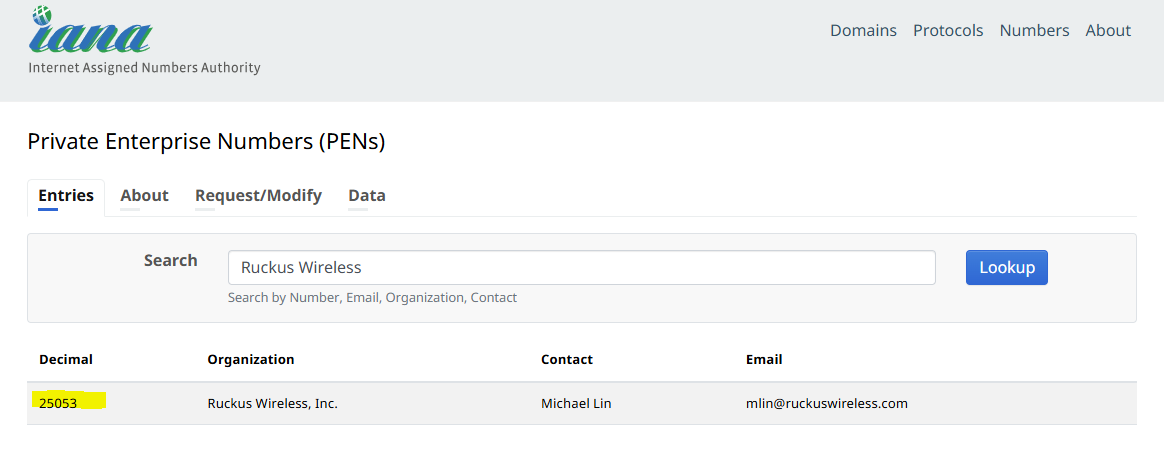1164x461 pixels.
Task: Open the Numbers link in top navigation
Action: click(x=1034, y=31)
